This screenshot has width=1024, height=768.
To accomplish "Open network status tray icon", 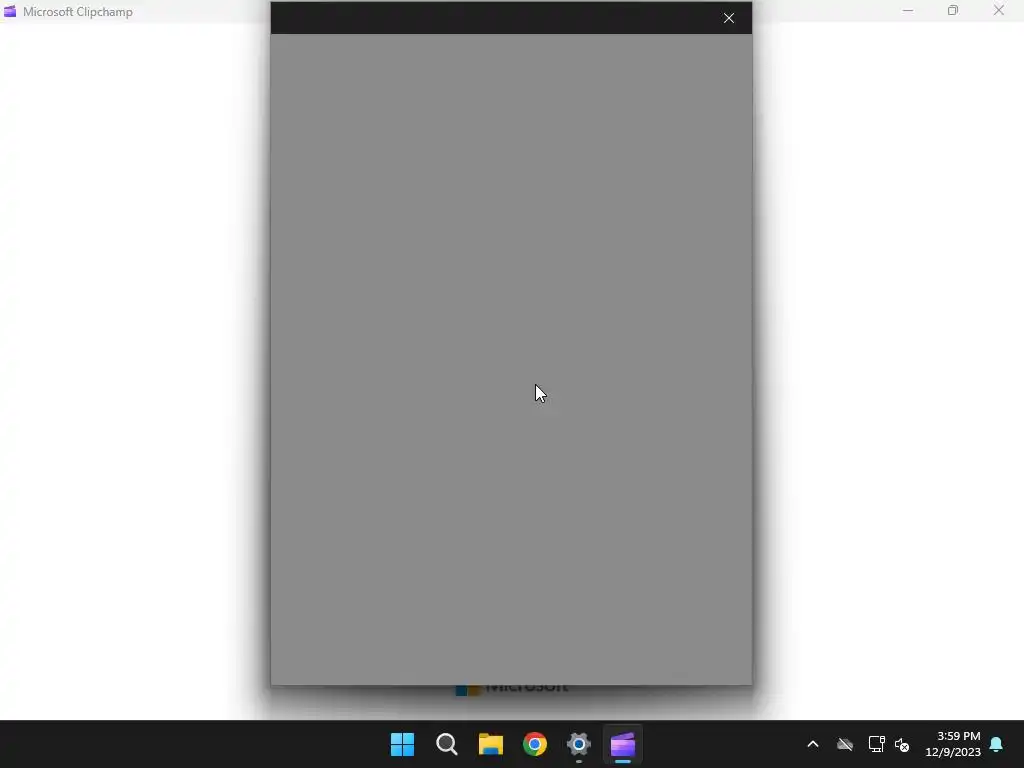I will 876,744.
